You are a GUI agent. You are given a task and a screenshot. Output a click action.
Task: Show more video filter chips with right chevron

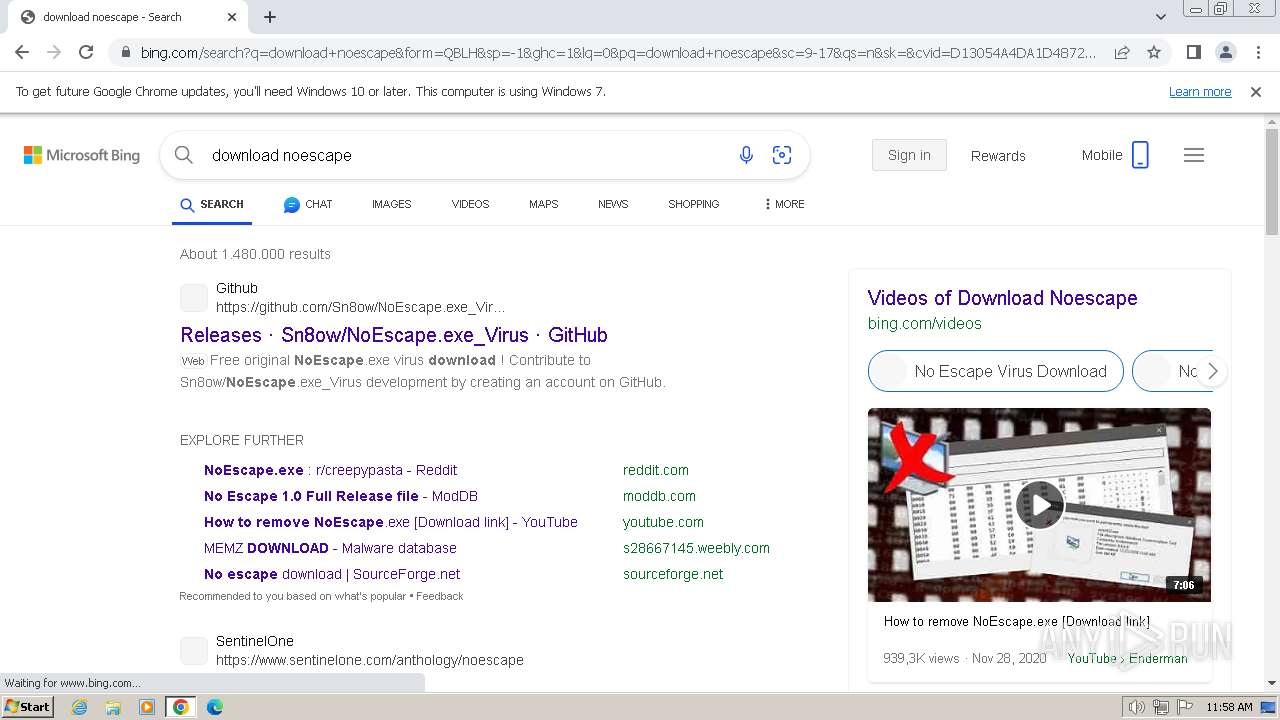[1212, 371]
